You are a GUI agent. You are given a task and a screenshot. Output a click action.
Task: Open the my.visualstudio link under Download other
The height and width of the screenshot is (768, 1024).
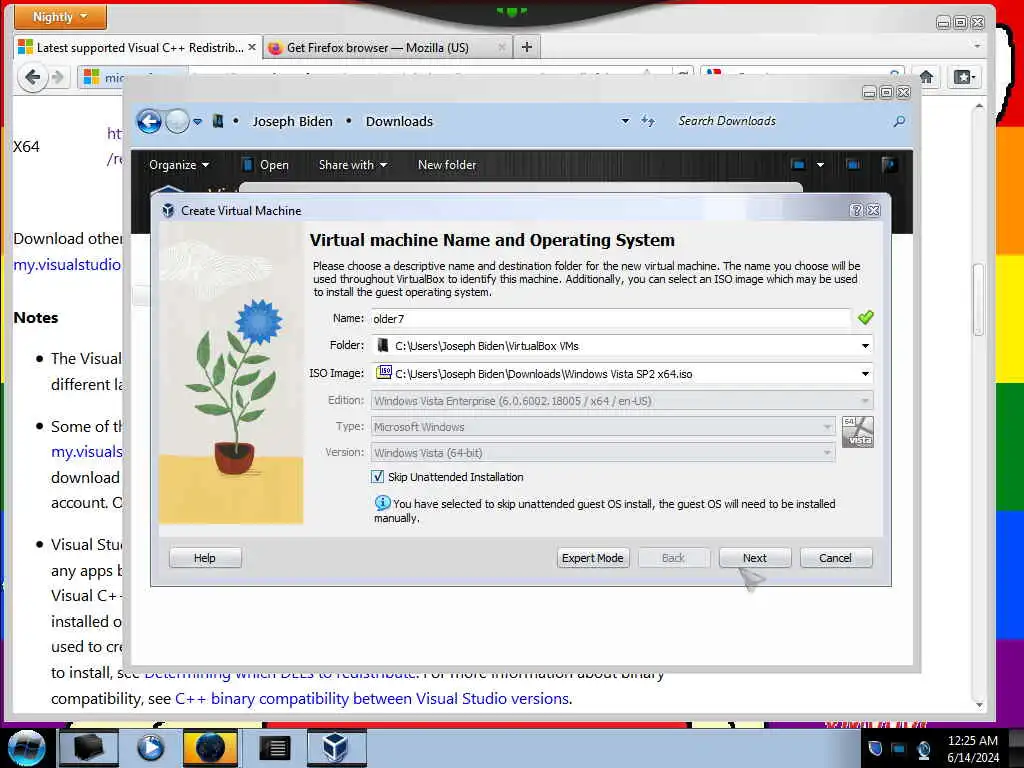pyautogui.click(x=67, y=264)
